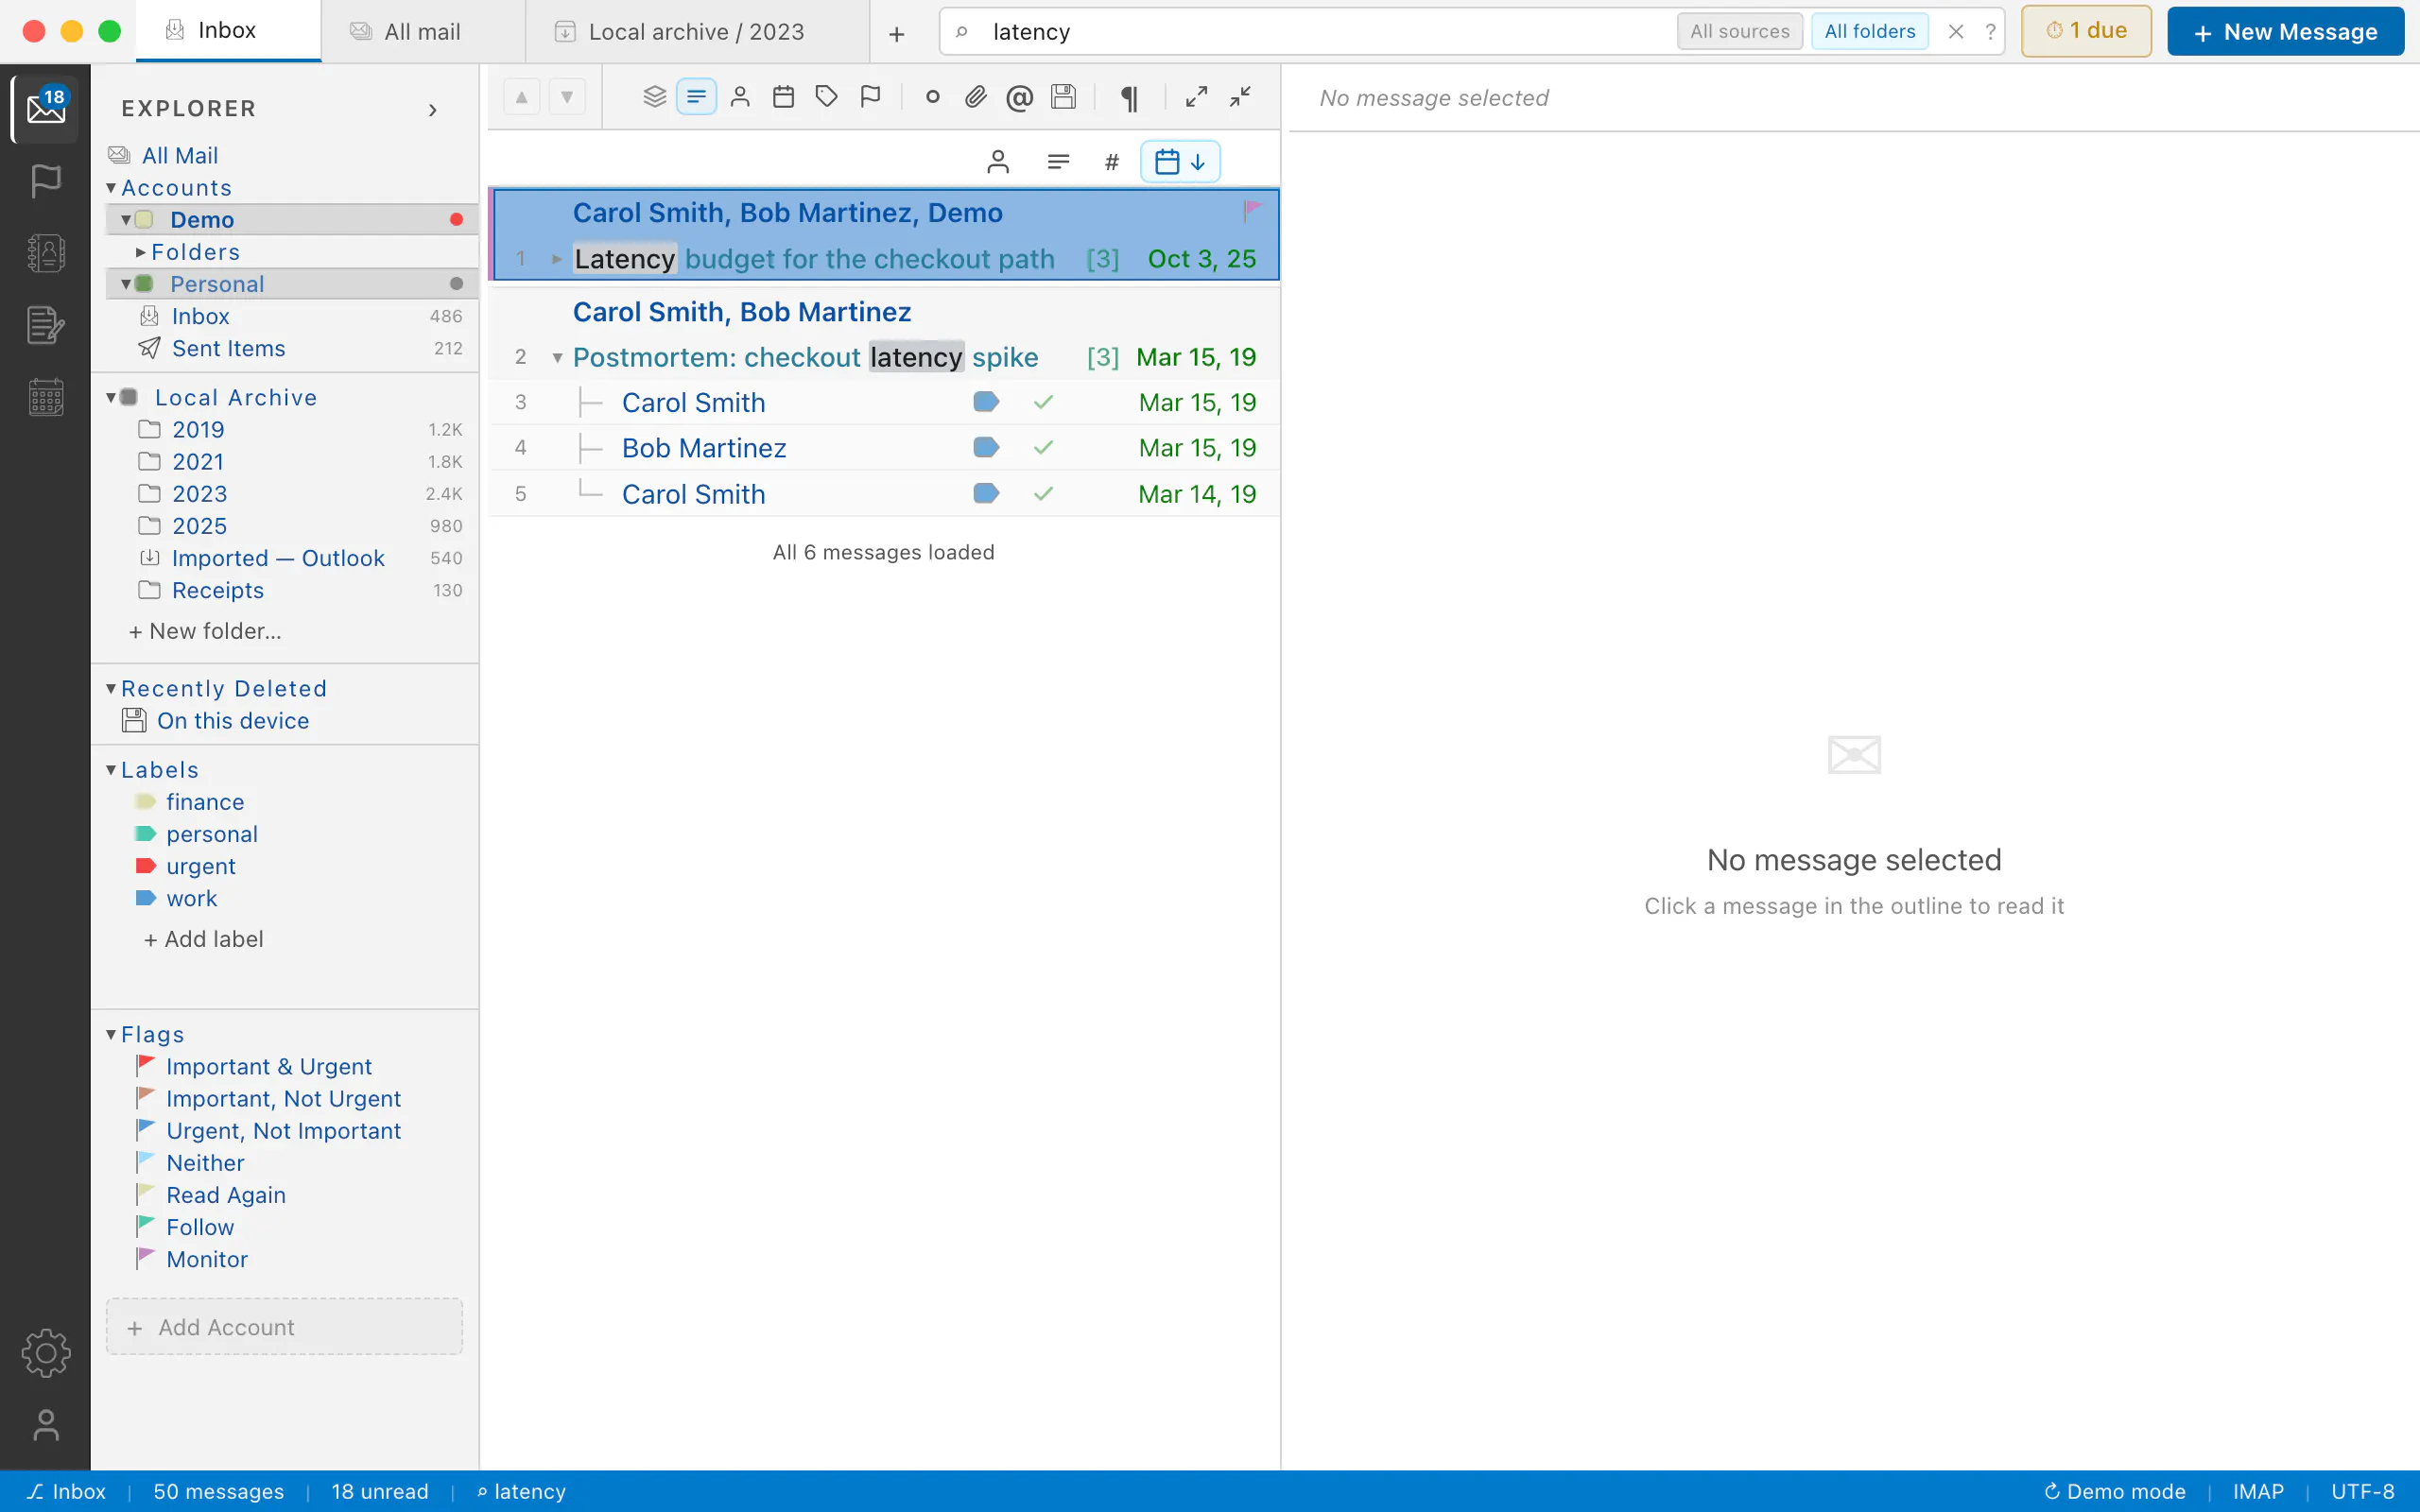The image size is (2420, 1512).
Task: Select the urgent red label
Action: coord(201,866)
